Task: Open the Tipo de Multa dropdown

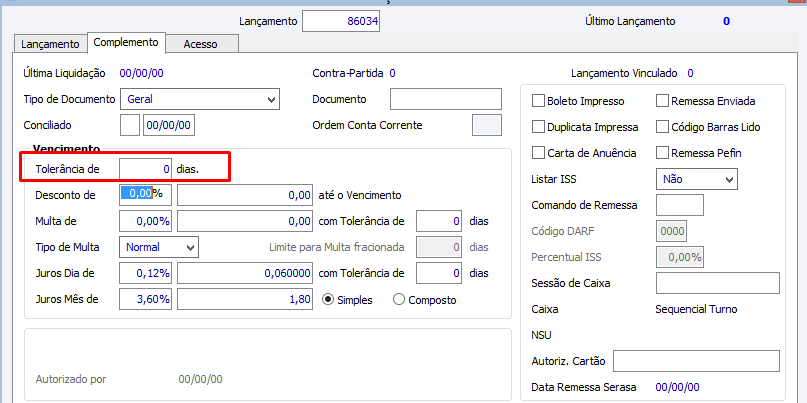Action: (190, 247)
